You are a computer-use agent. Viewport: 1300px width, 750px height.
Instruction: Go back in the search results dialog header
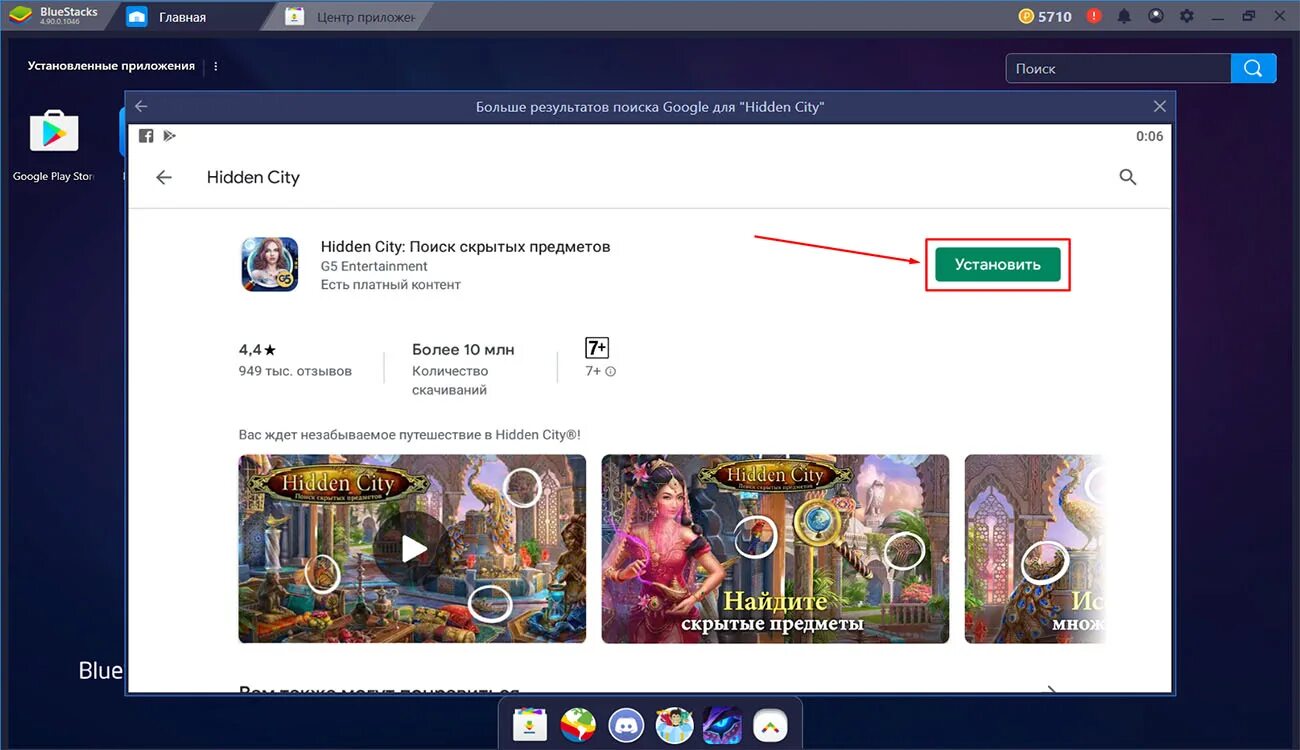141,106
